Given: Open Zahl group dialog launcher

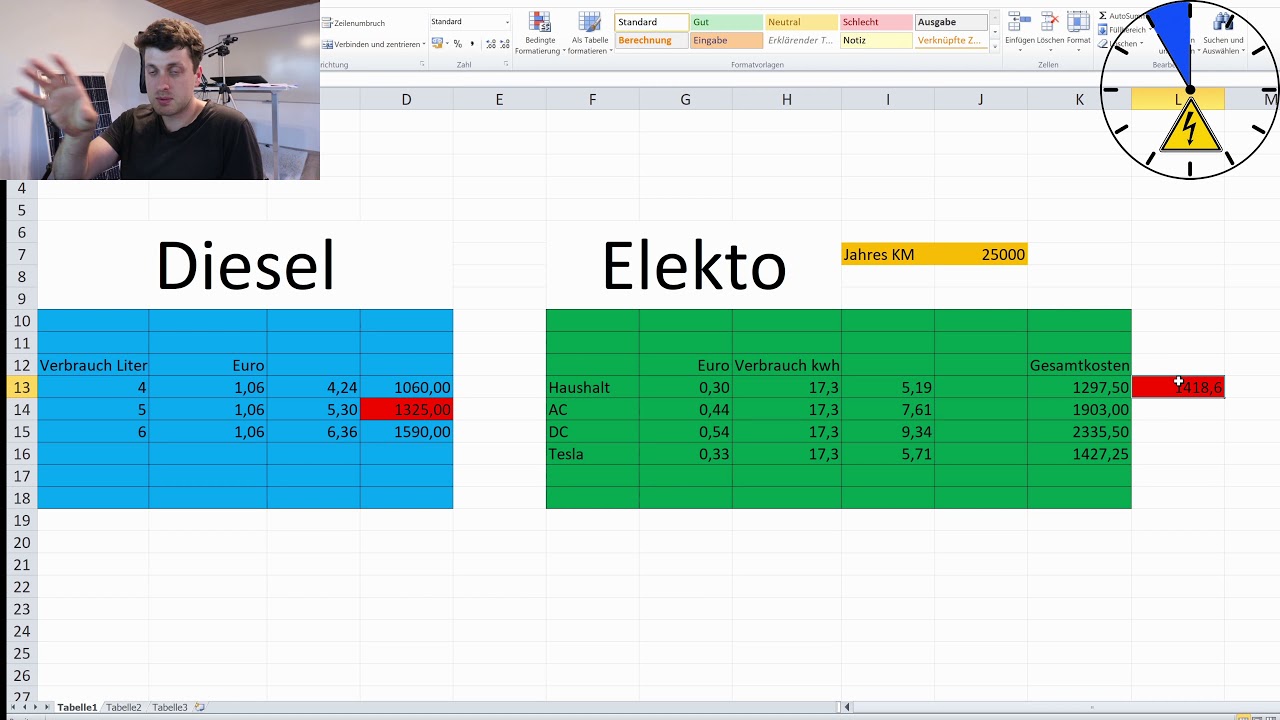Looking at the screenshot, I should 506,64.
